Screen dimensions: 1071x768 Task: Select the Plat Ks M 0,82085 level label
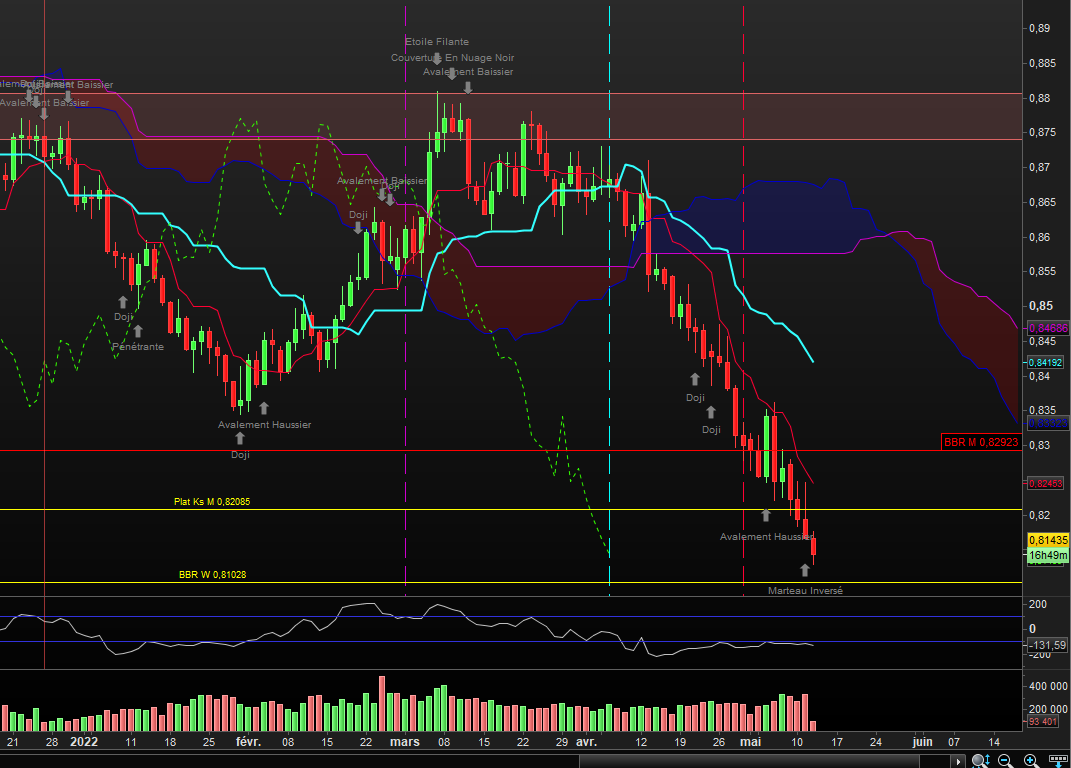coord(212,501)
